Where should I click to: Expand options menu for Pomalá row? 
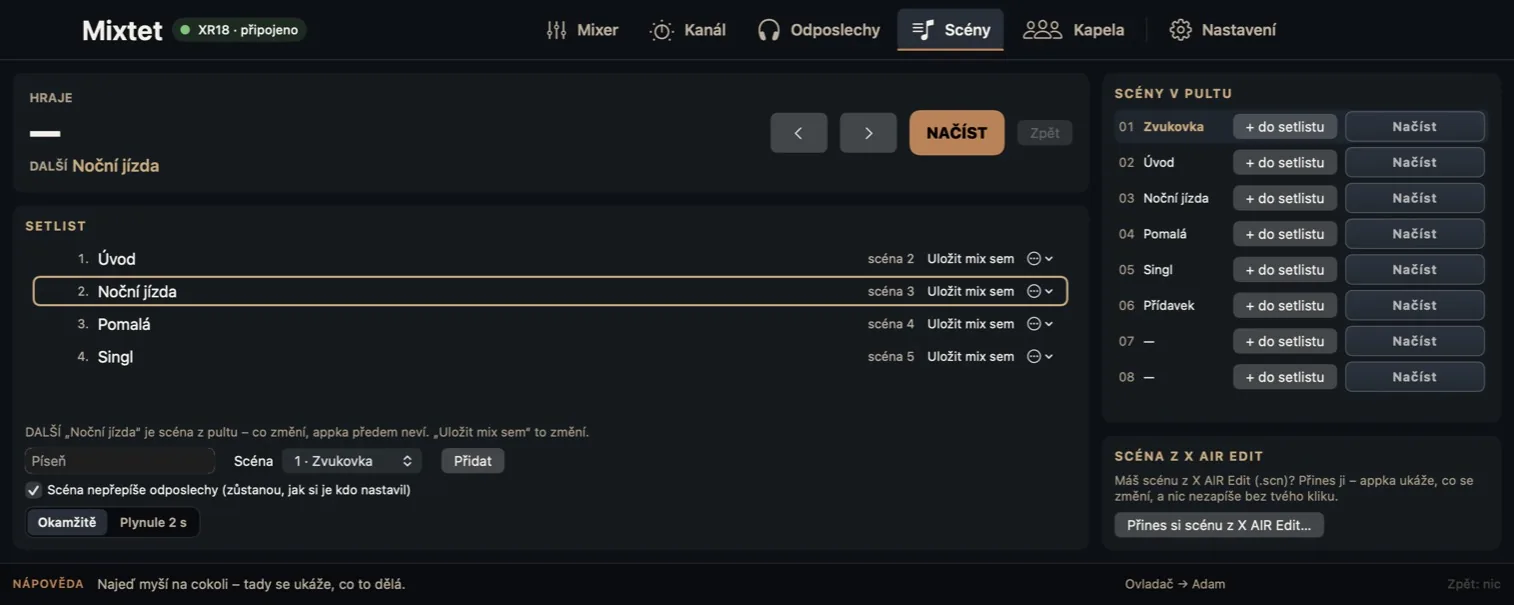pos(1040,324)
